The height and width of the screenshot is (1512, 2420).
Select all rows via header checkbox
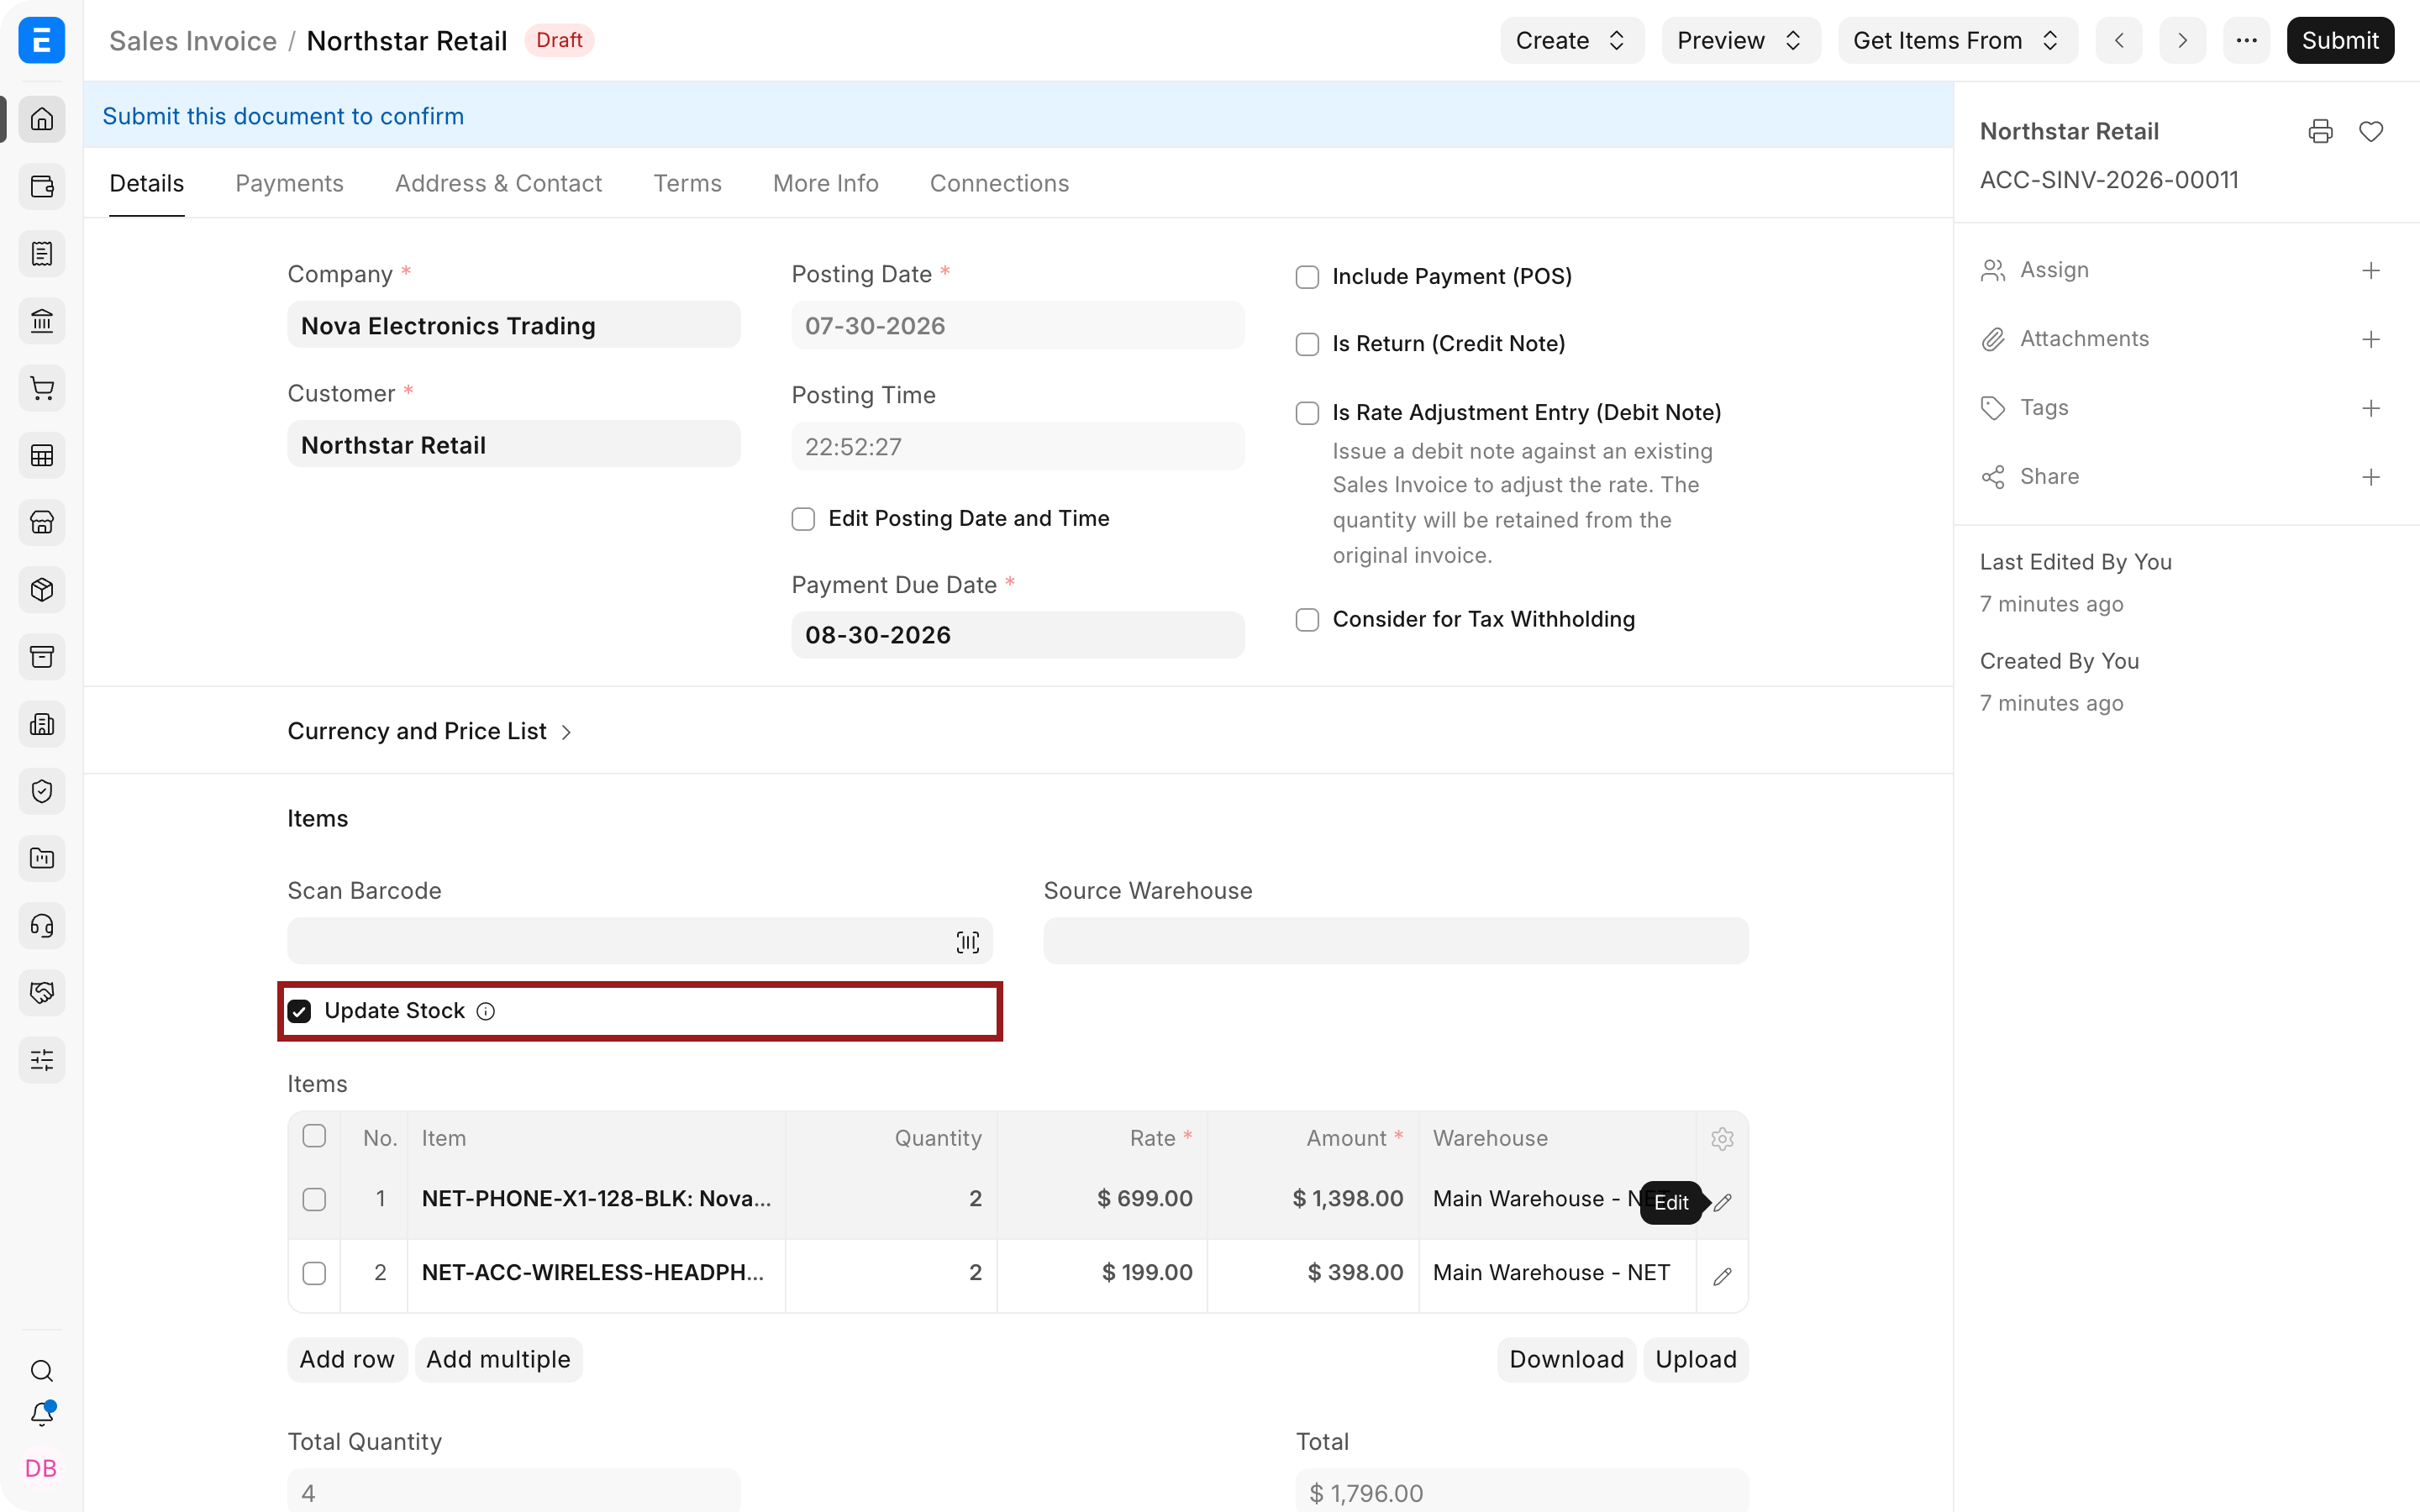[x=314, y=1136]
